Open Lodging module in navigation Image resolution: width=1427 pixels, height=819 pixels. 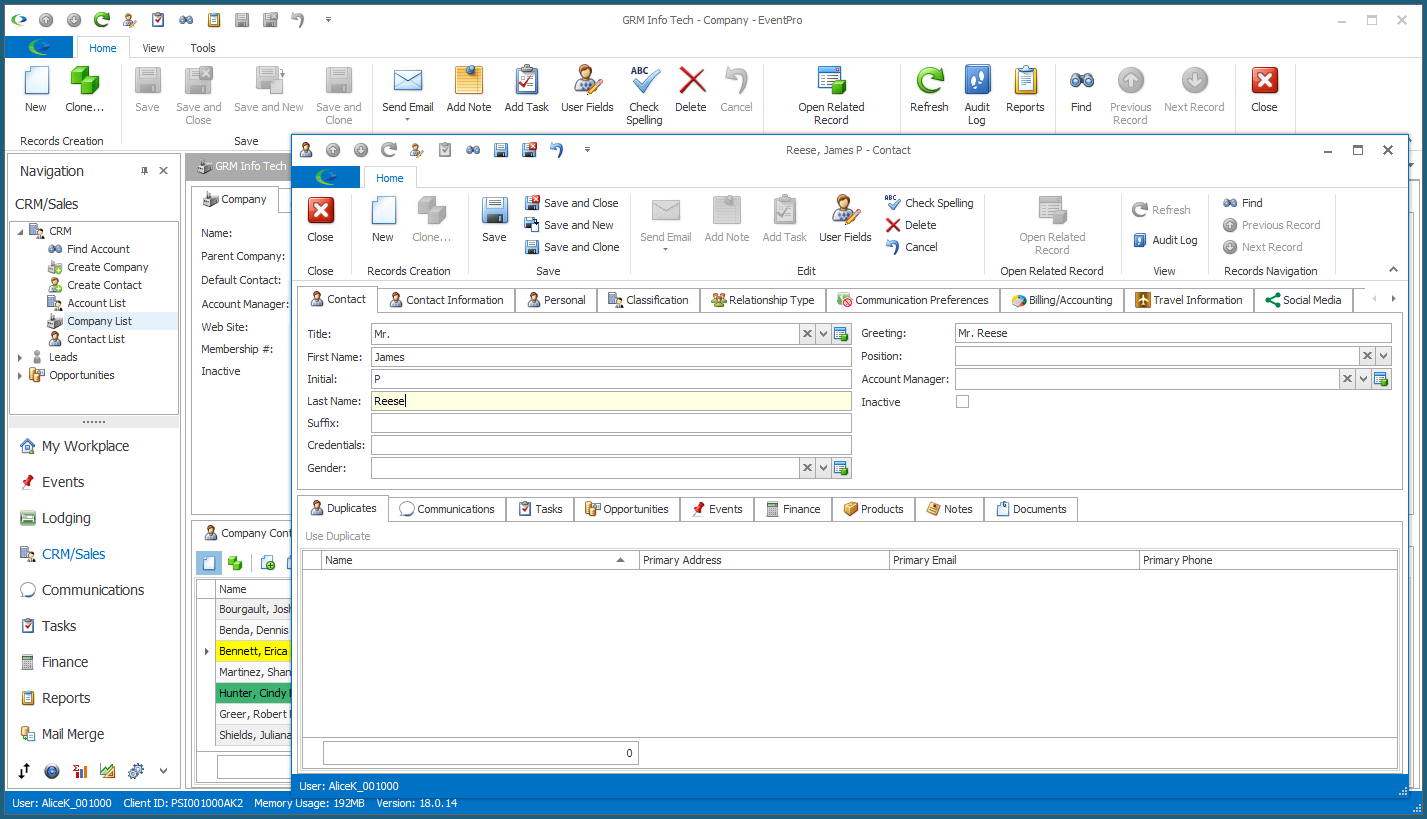(66, 518)
